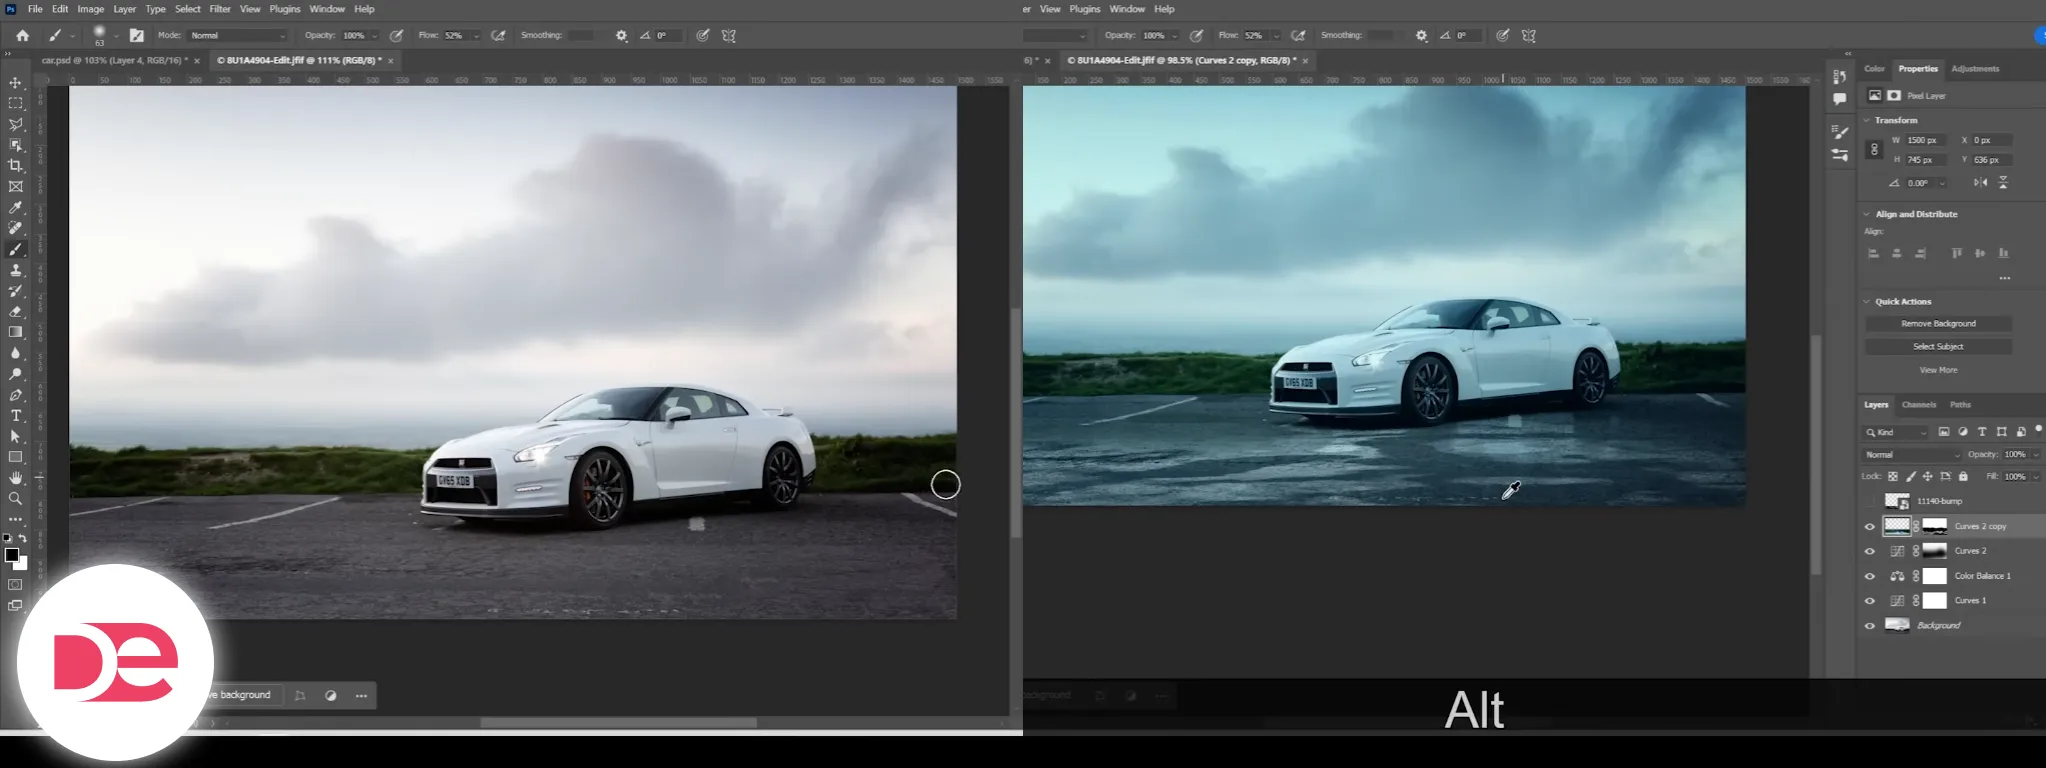Click flip vertical icon in Transform section
The image size is (2046, 768).
[2003, 183]
